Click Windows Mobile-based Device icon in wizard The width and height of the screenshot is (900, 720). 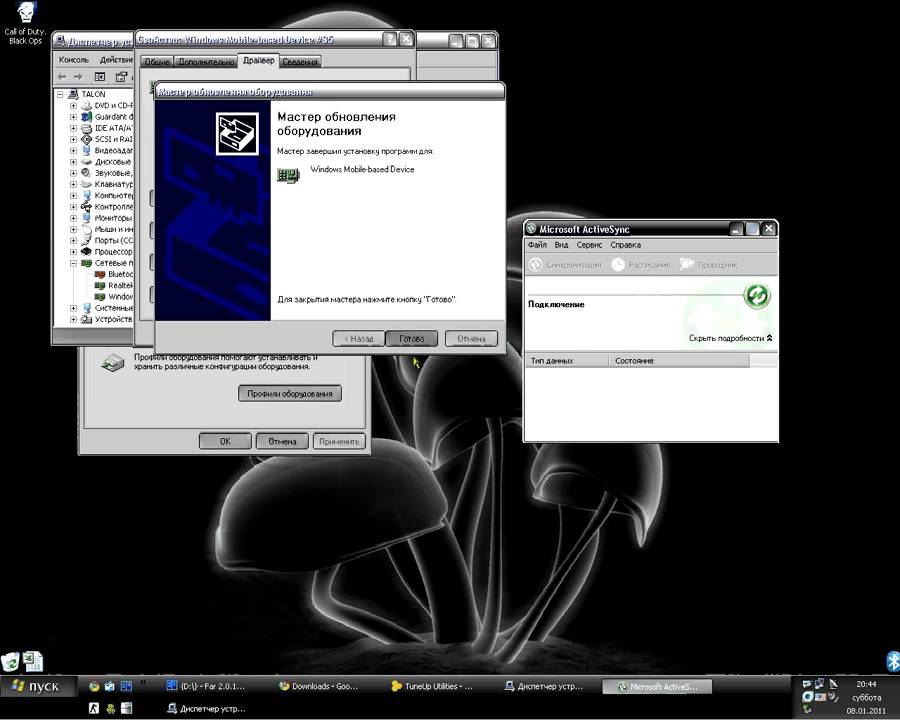(x=289, y=175)
